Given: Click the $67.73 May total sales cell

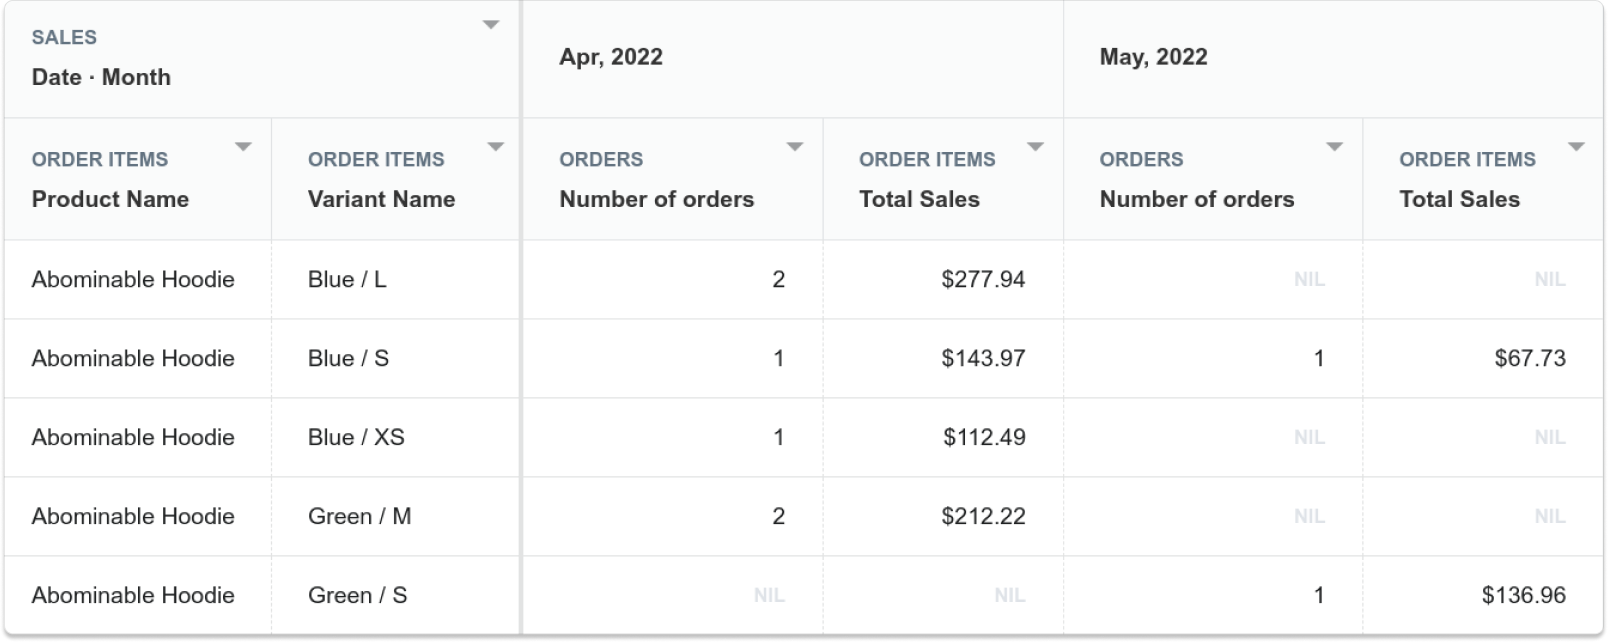Looking at the screenshot, I should 1530,358.
